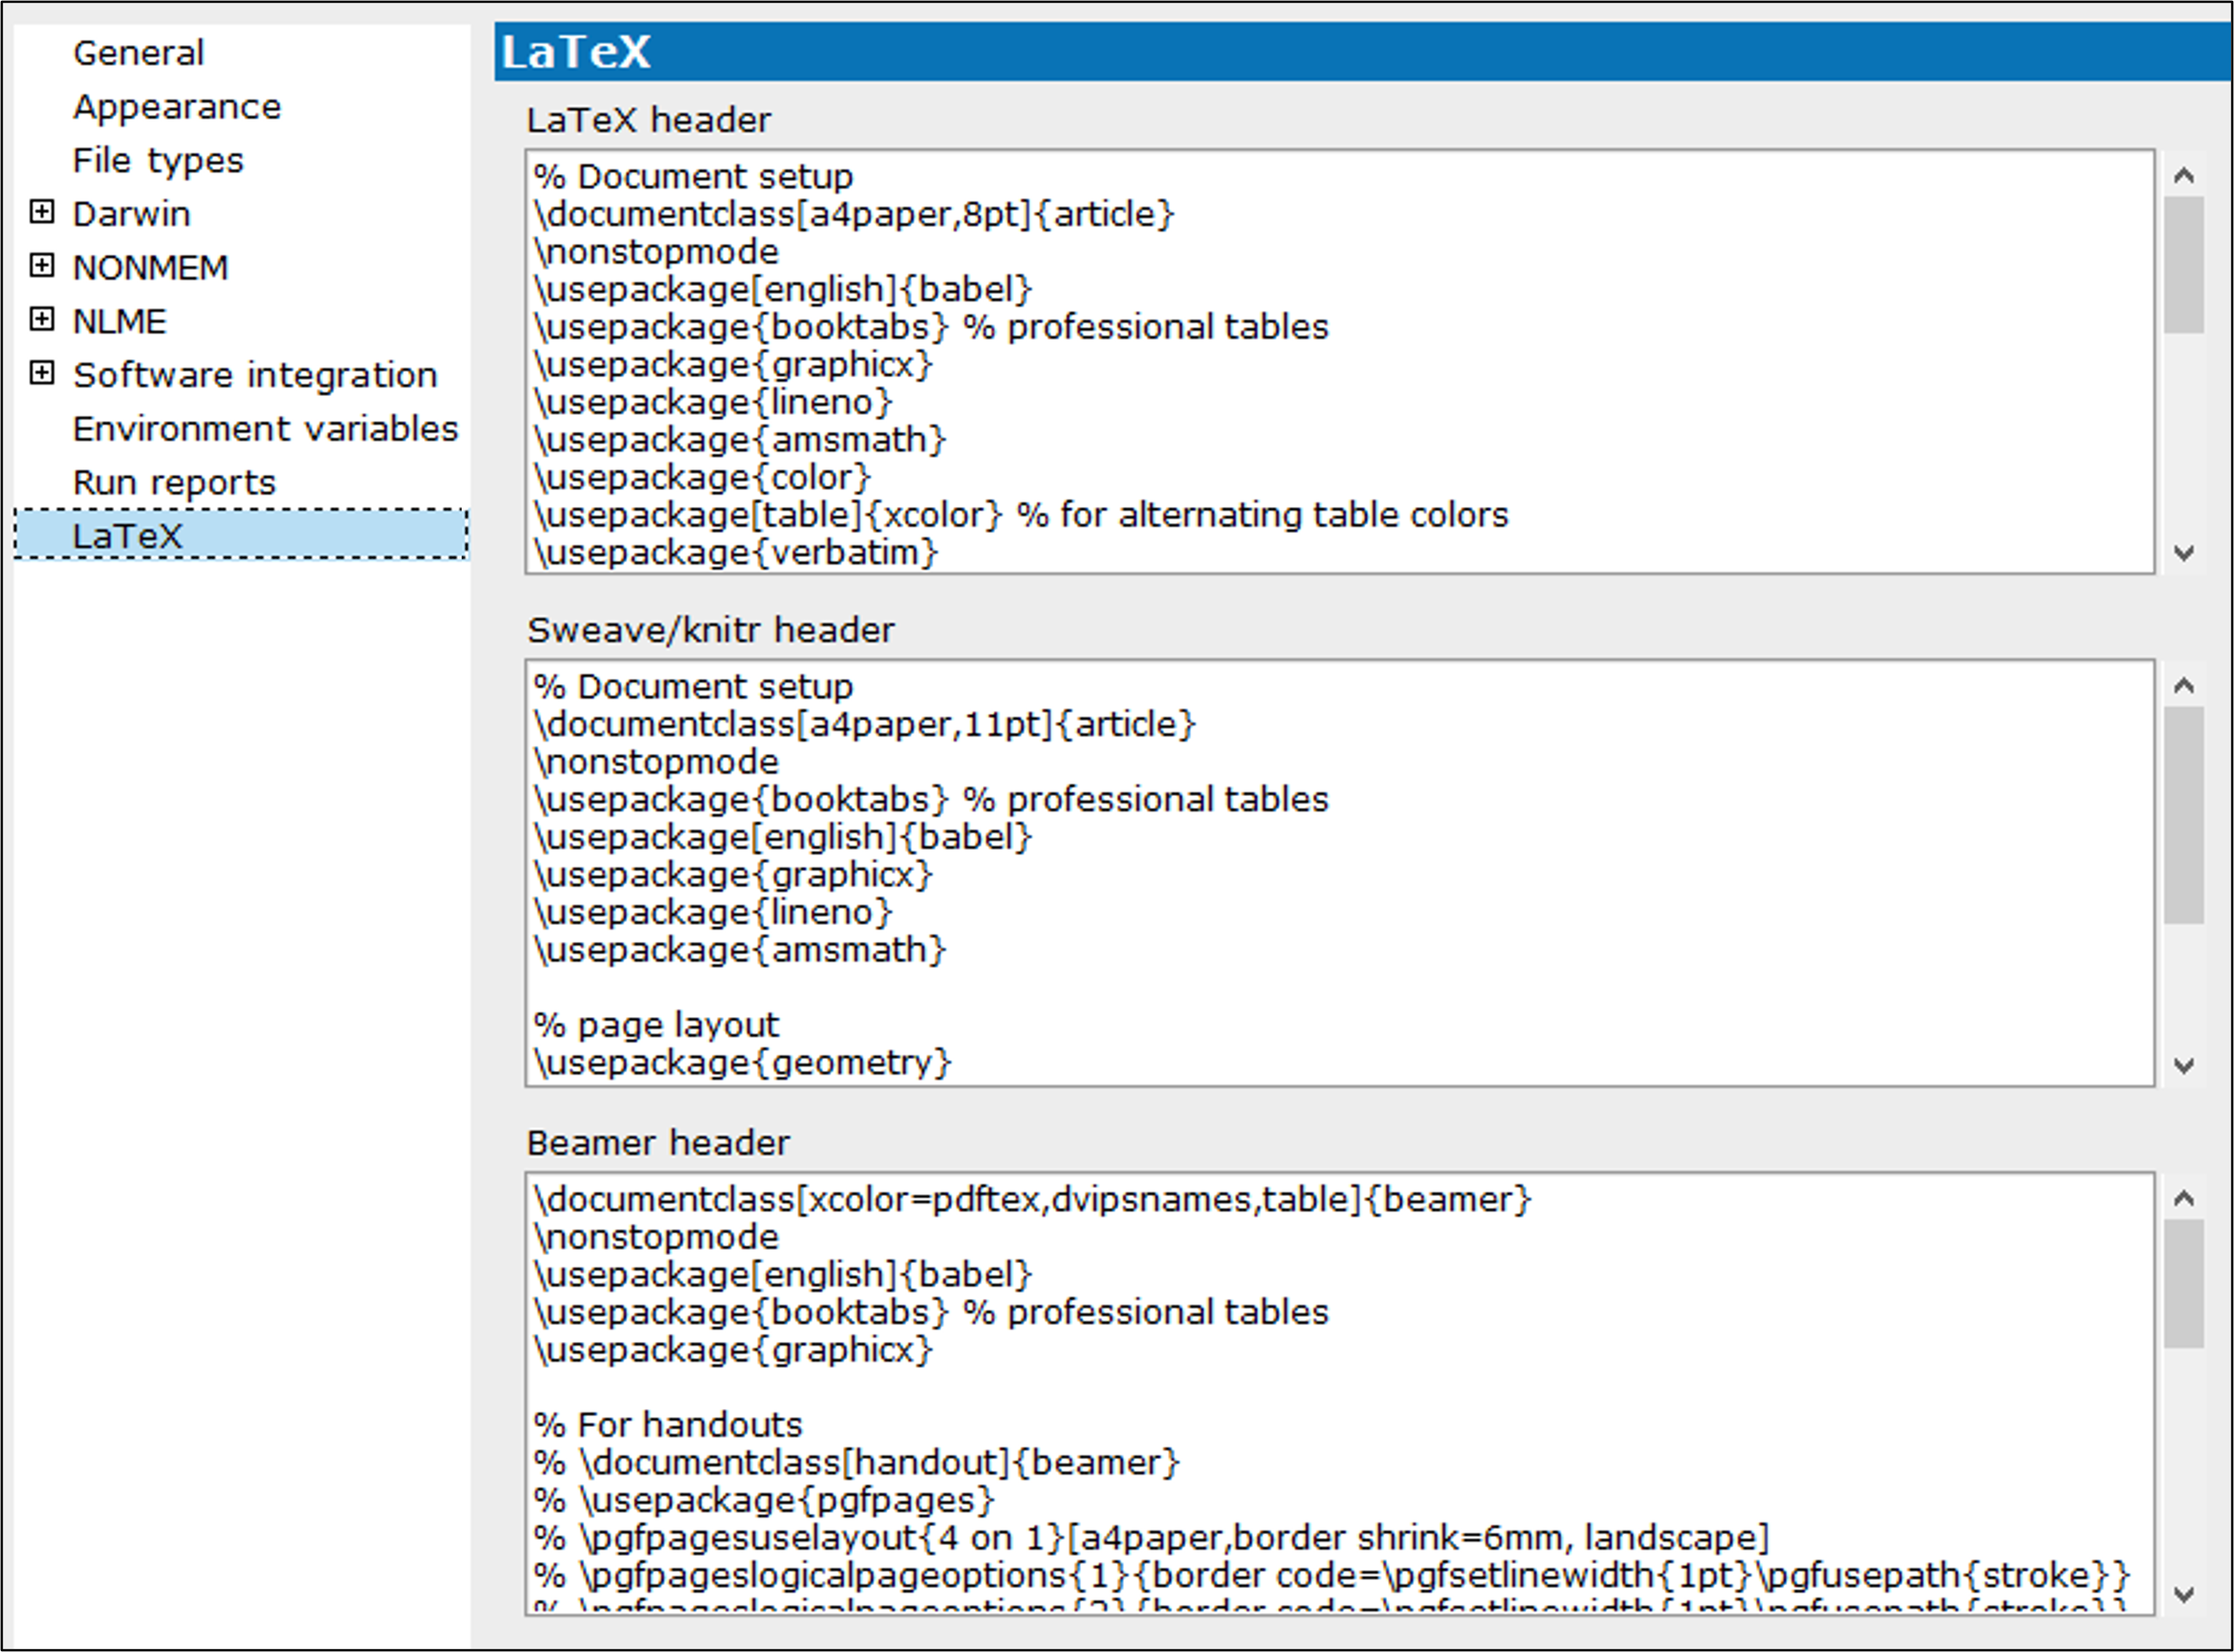Select Appearance in the settings tree

(177, 107)
